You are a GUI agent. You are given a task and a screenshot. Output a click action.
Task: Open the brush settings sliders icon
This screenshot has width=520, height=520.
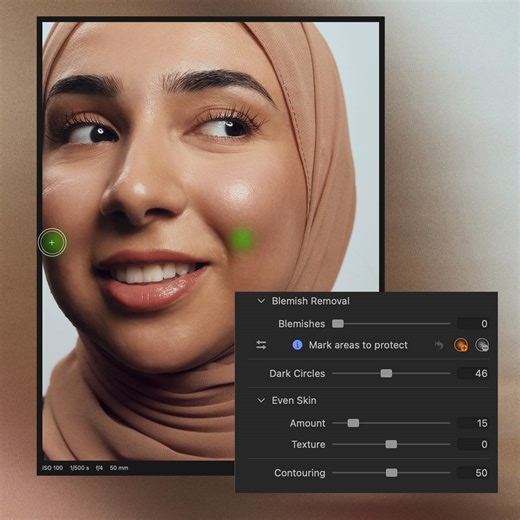[261, 345]
